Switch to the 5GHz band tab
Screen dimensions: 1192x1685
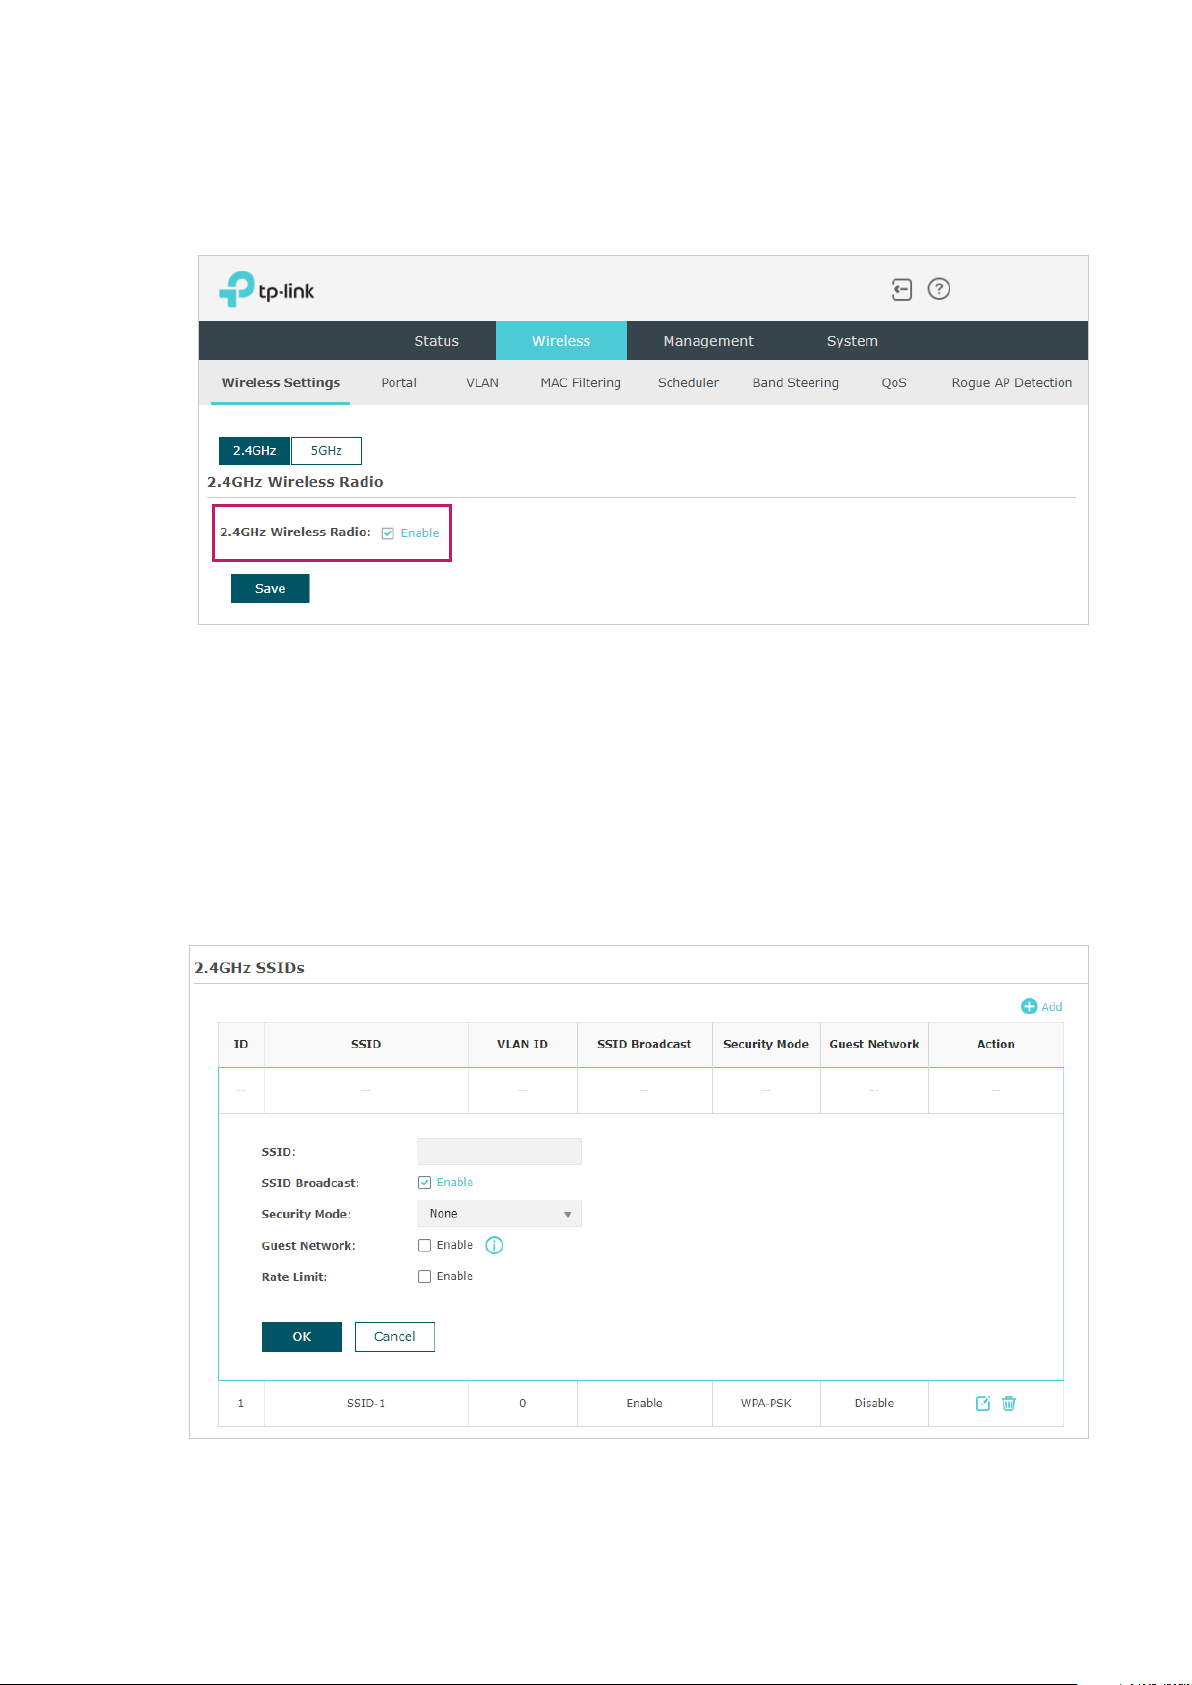tap(326, 451)
